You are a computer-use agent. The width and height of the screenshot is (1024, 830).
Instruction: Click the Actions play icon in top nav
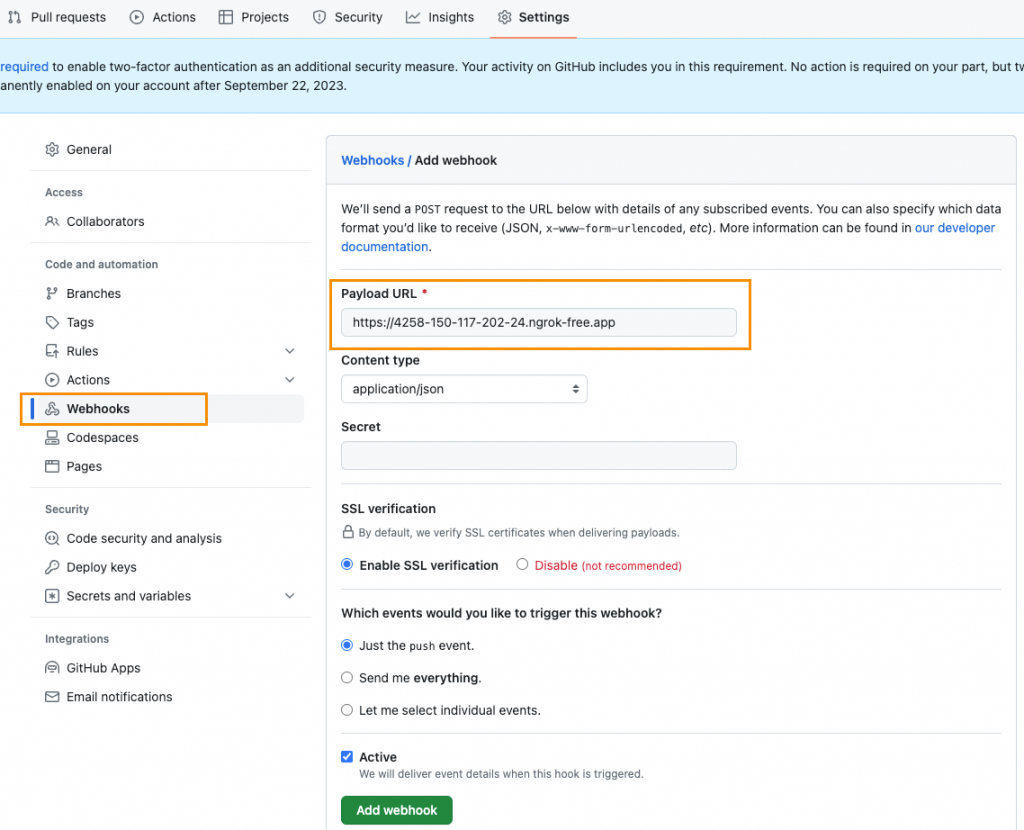136,17
